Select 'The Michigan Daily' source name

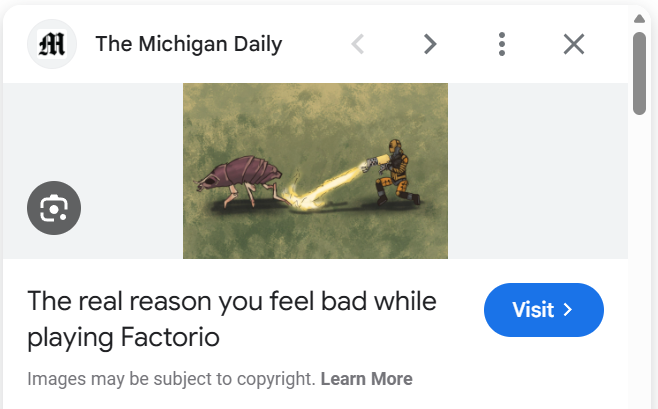(x=189, y=44)
